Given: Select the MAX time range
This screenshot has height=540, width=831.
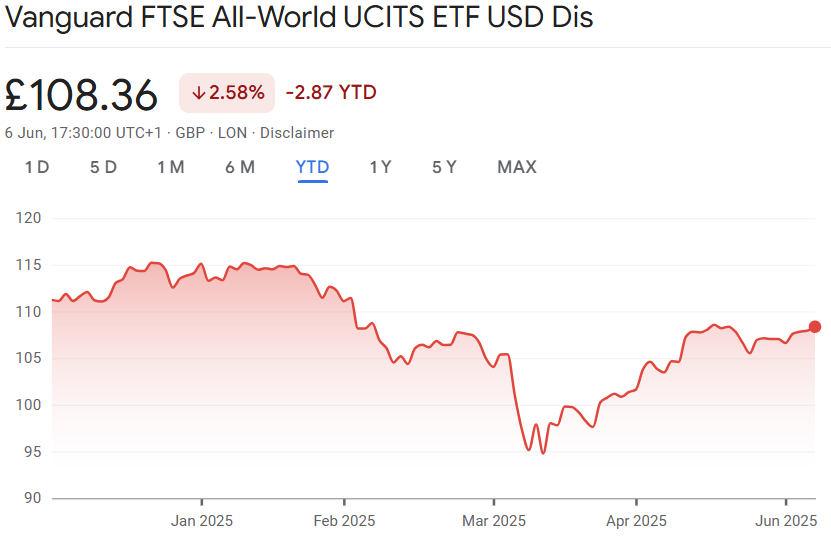Looking at the screenshot, I should tap(517, 167).
